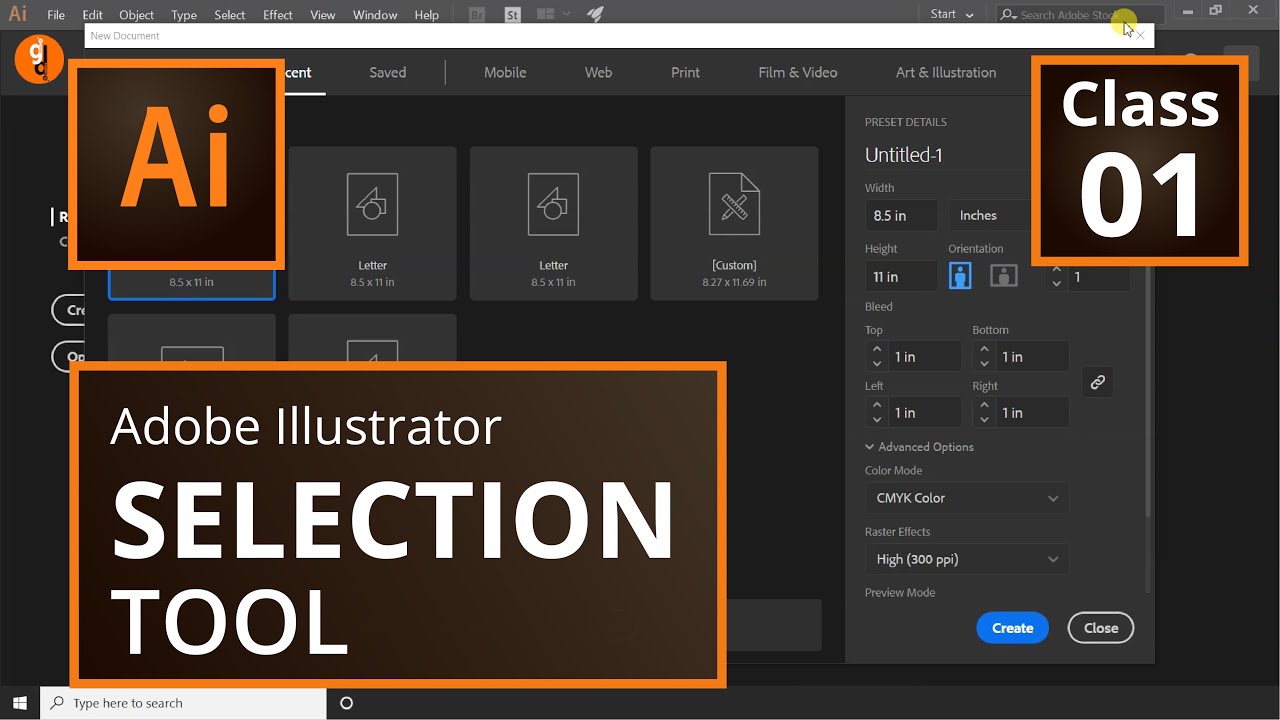Image resolution: width=1280 pixels, height=720 pixels.
Task: Increase the Top bleed with up arrow
Action: click(x=877, y=350)
